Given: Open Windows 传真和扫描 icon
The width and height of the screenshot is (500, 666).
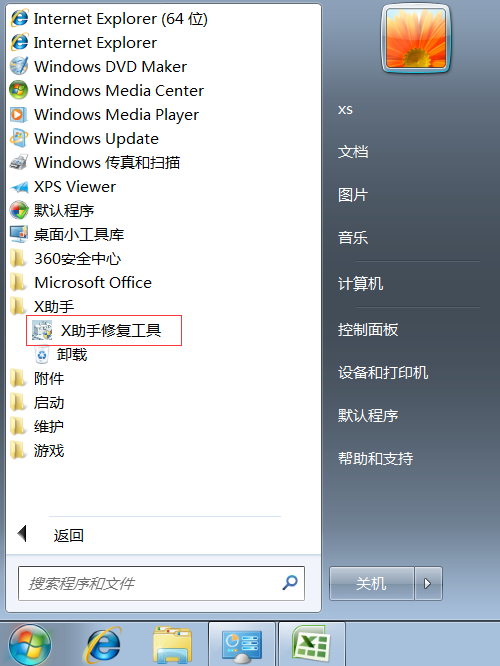Looking at the screenshot, I should coord(19,162).
